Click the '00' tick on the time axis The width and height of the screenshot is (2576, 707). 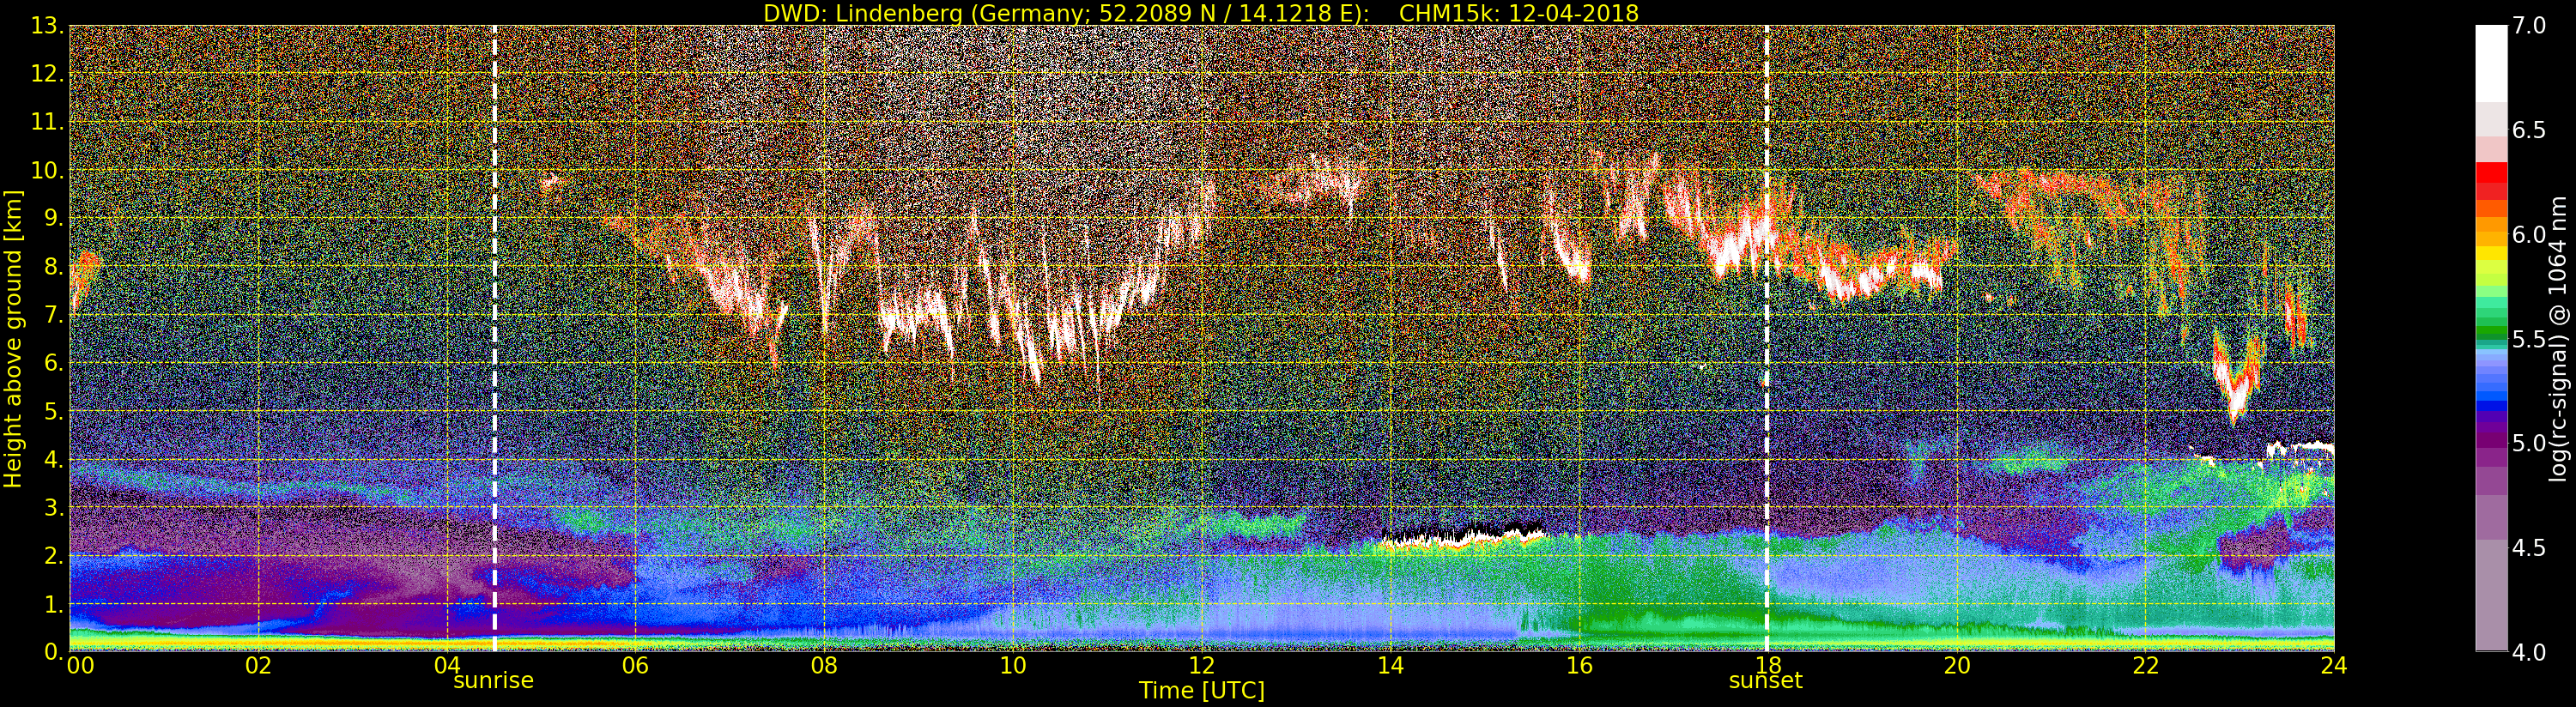80,665
